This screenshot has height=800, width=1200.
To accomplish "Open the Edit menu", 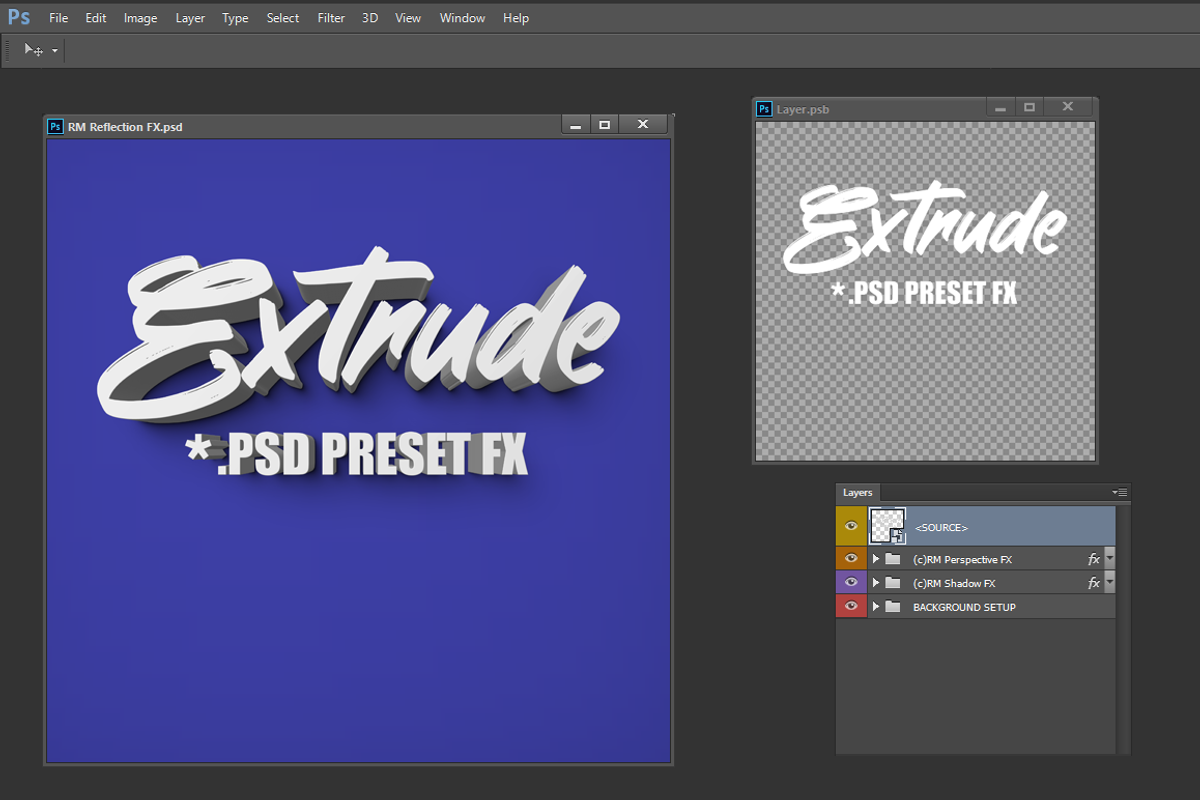I will pos(96,18).
